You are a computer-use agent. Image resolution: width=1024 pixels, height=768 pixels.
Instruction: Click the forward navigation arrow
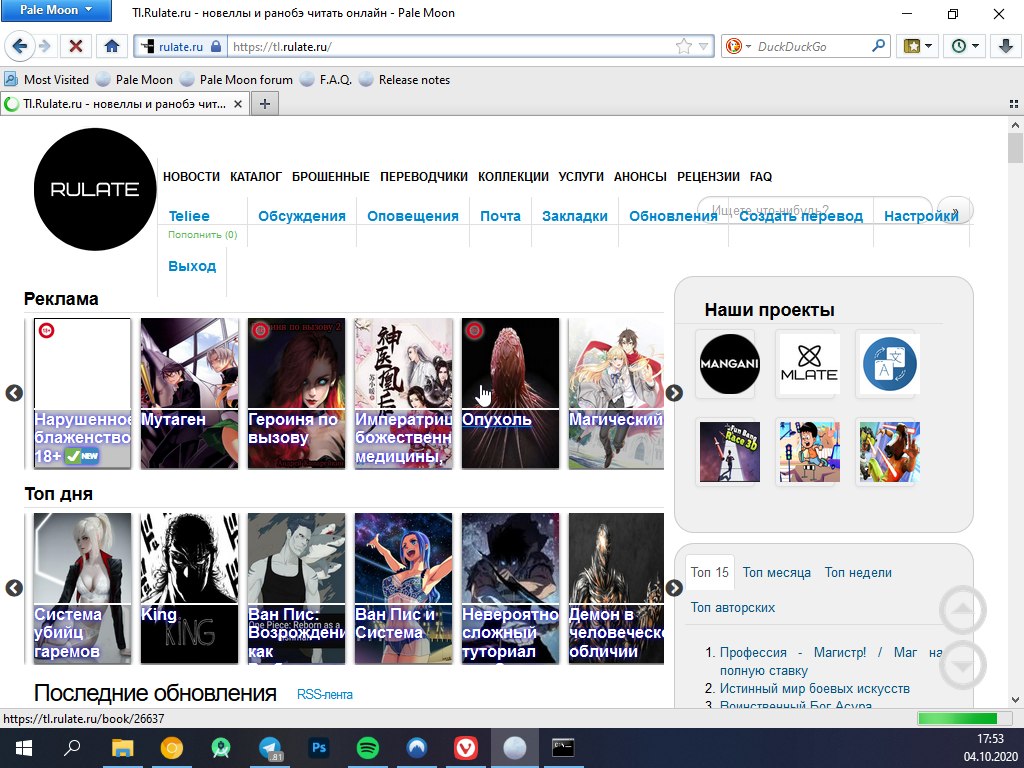click(x=44, y=46)
